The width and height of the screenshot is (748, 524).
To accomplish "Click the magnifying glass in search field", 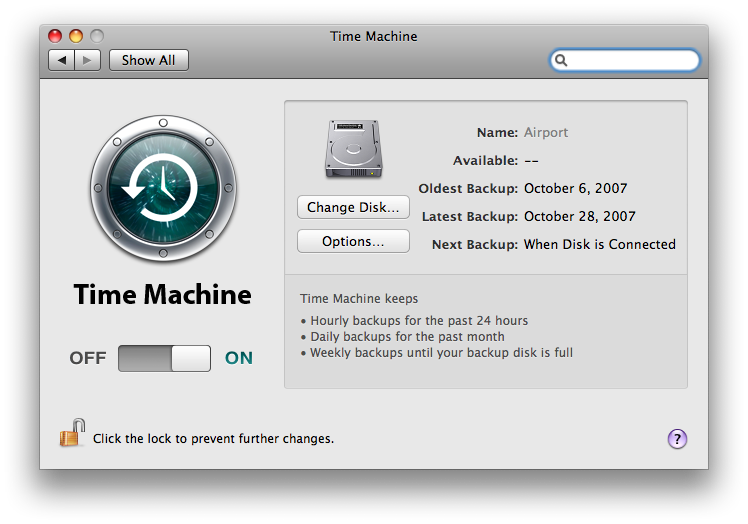I will coord(561,60).
